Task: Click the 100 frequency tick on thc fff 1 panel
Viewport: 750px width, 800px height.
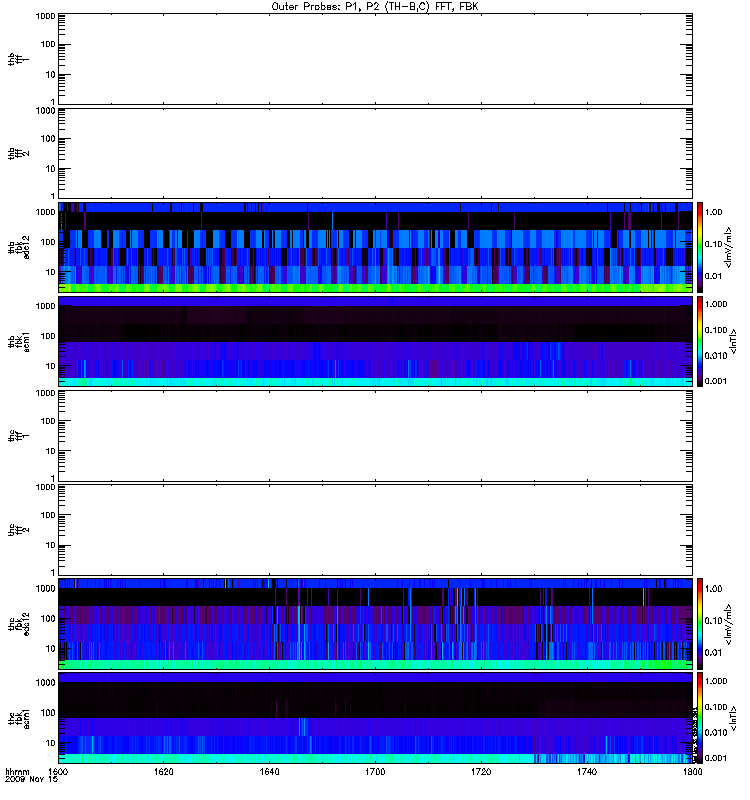Action: [48, 421]
